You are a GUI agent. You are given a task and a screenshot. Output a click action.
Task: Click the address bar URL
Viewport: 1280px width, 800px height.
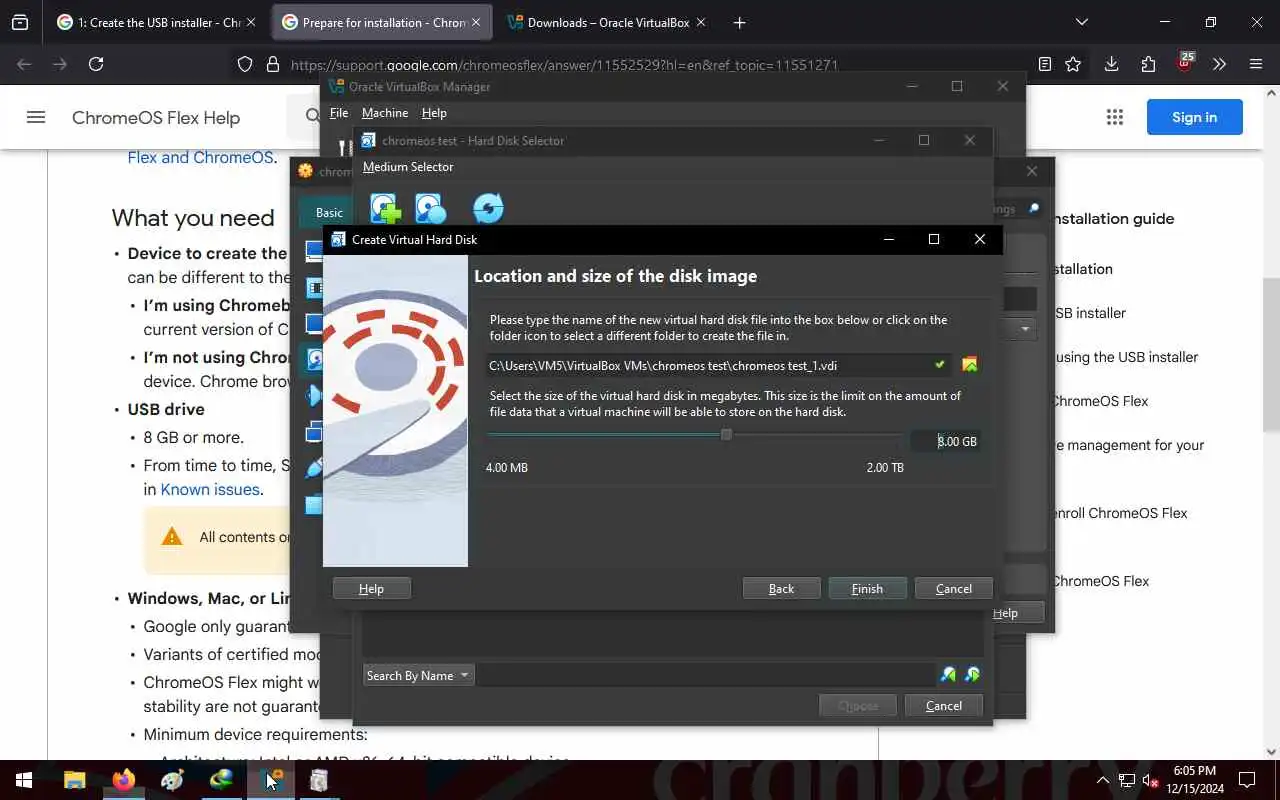click(x=564, y=64)
